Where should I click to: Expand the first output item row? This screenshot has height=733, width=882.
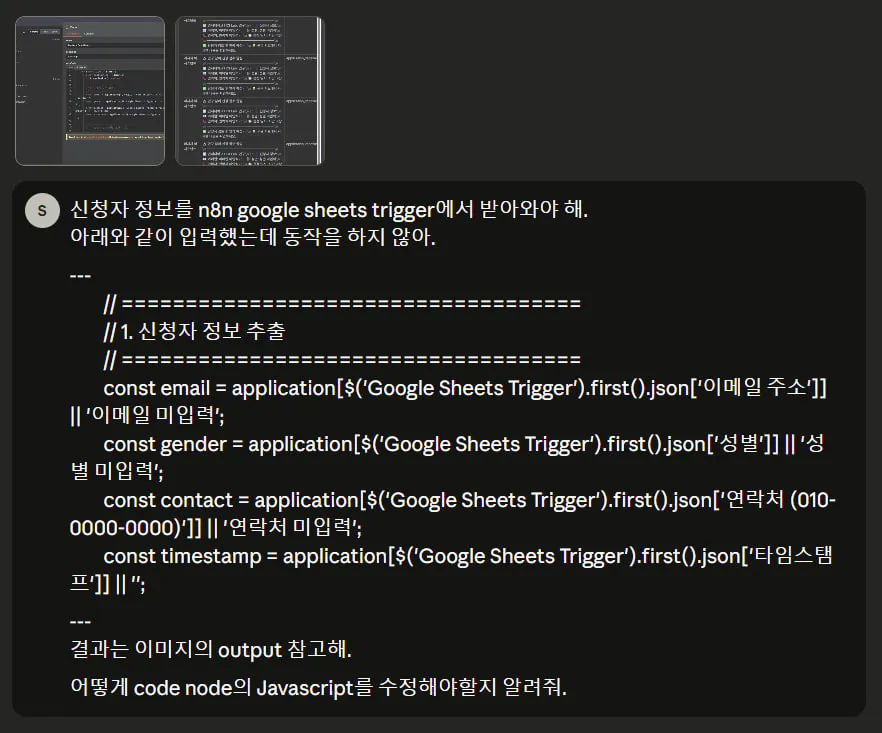[x=205, y=58]
